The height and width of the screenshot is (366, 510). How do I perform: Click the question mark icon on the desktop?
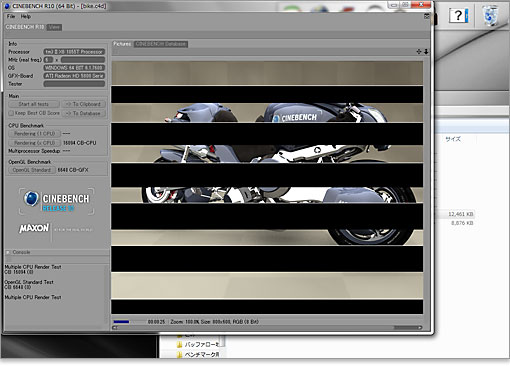pyautogui.click(x=459, y=15)
